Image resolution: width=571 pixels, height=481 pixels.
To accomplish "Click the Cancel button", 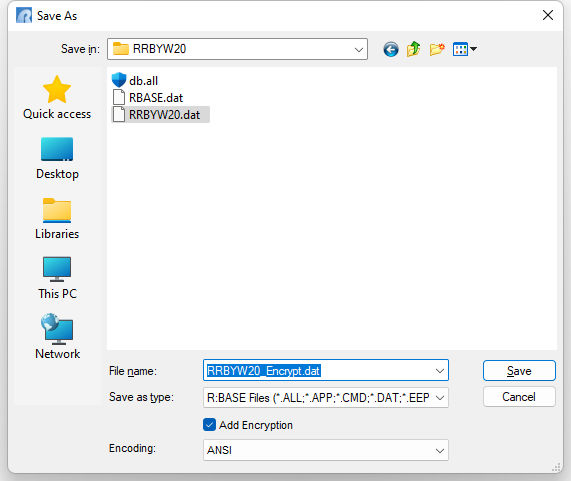I will coord(519,397).
